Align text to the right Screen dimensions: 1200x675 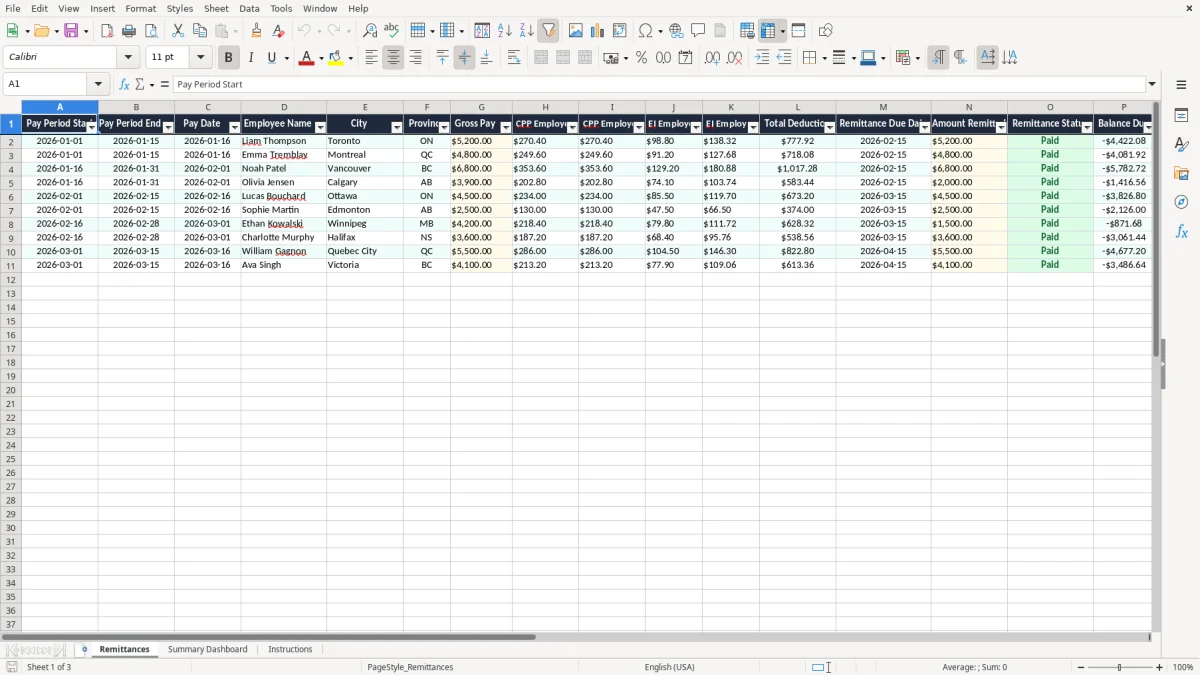point(415,58)
